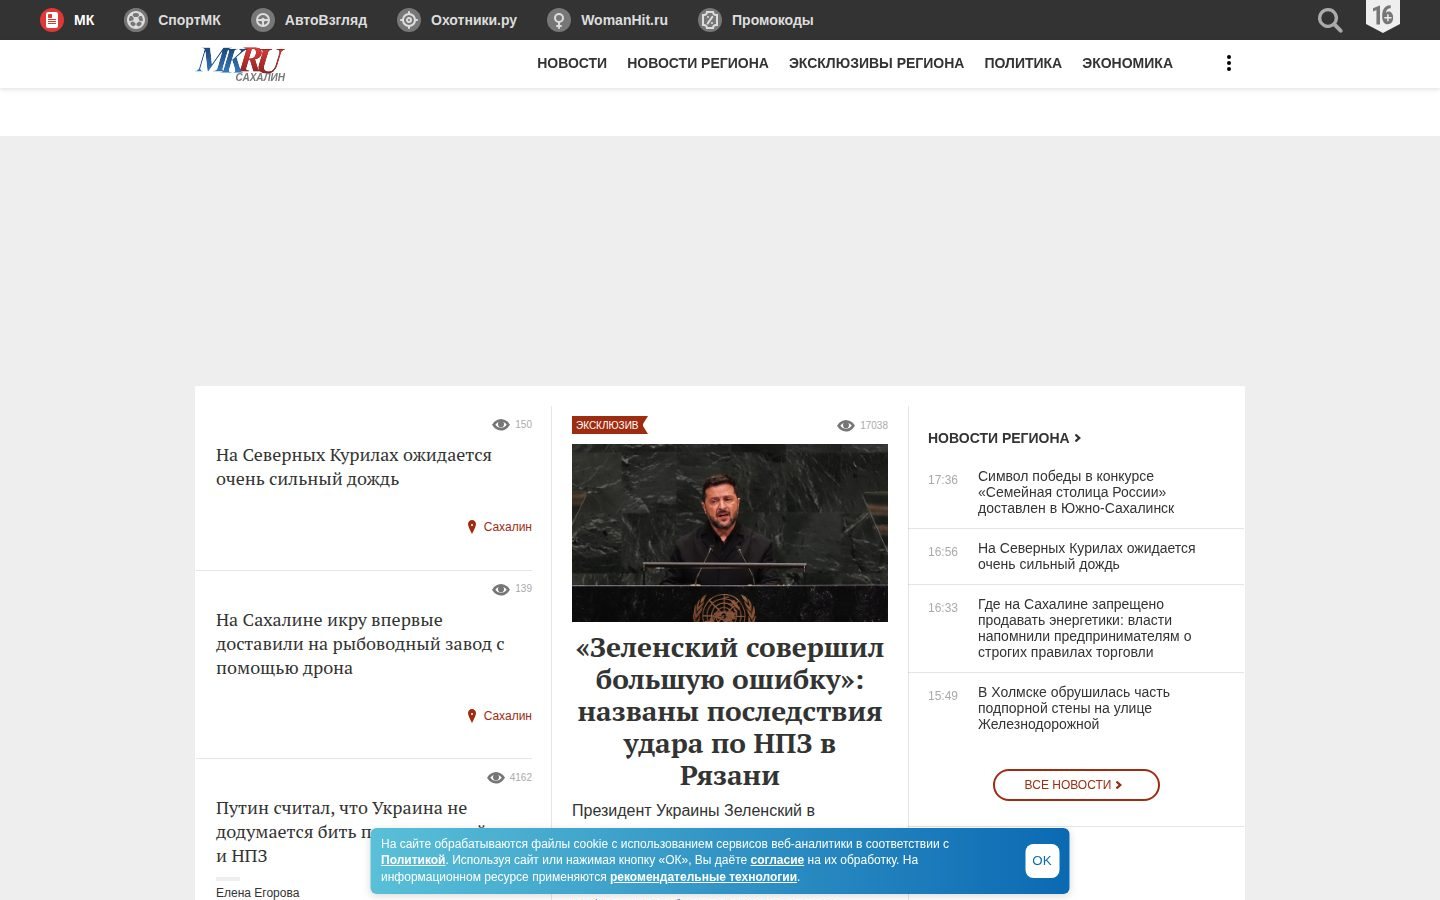Open the cookie Политикой link

(413, 860)
